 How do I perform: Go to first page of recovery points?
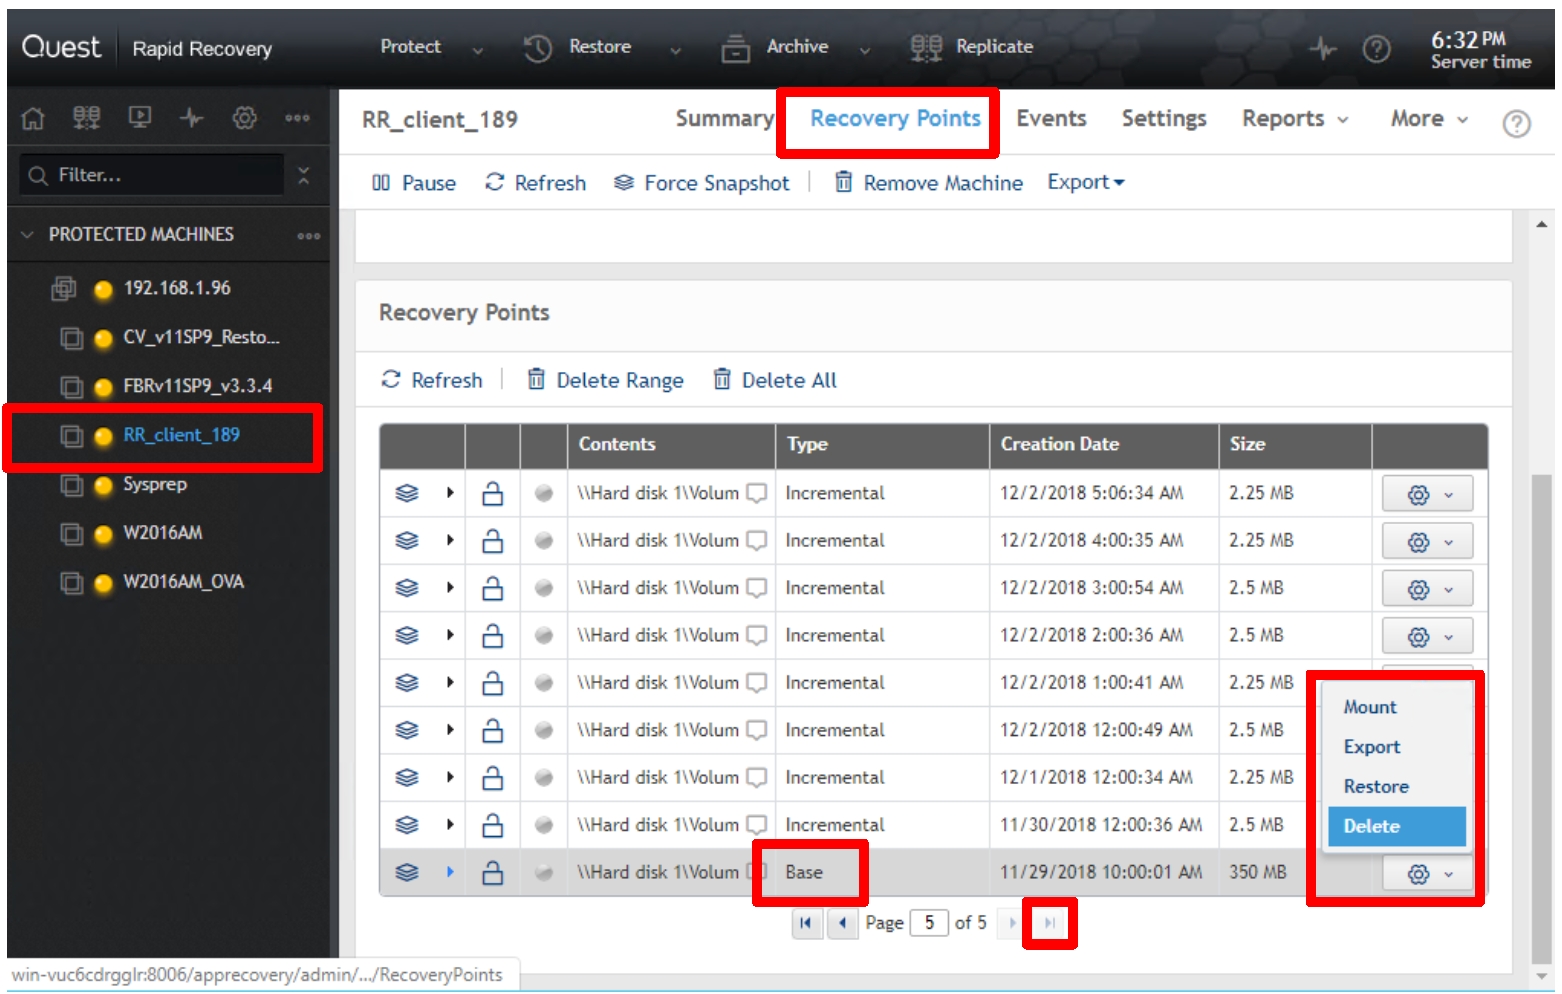point(806,923)
